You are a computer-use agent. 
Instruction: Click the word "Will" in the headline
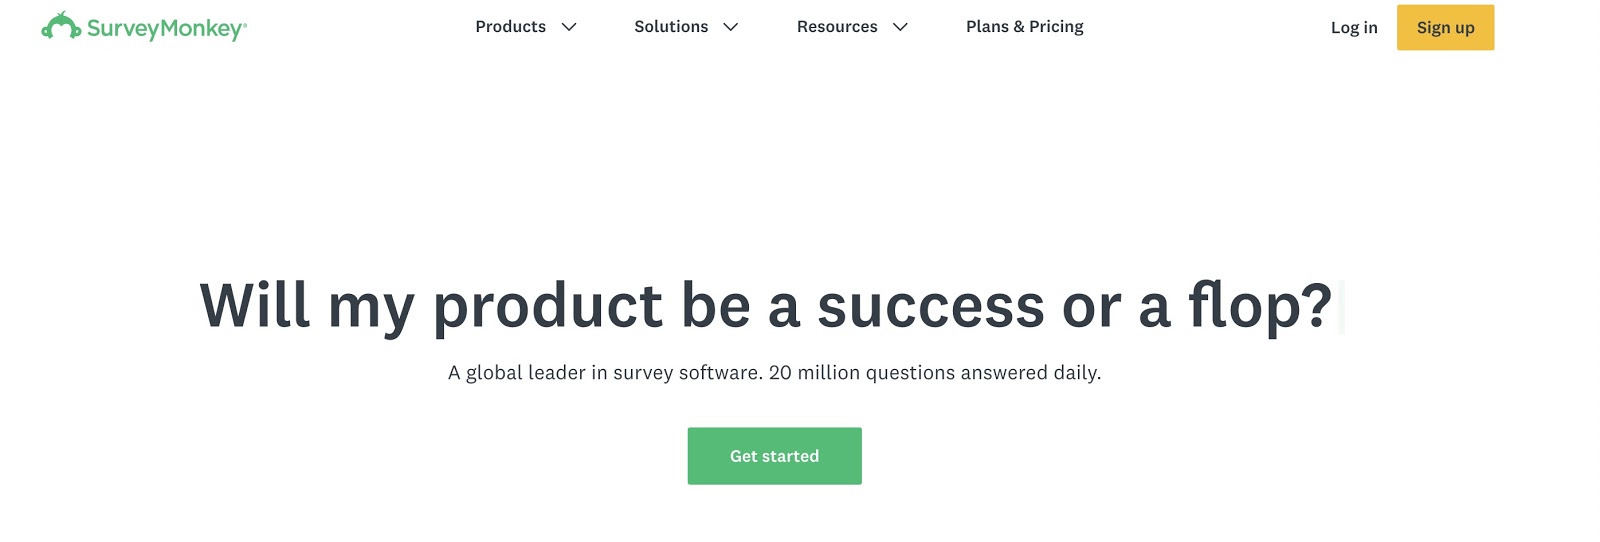(x=255, y=306)
